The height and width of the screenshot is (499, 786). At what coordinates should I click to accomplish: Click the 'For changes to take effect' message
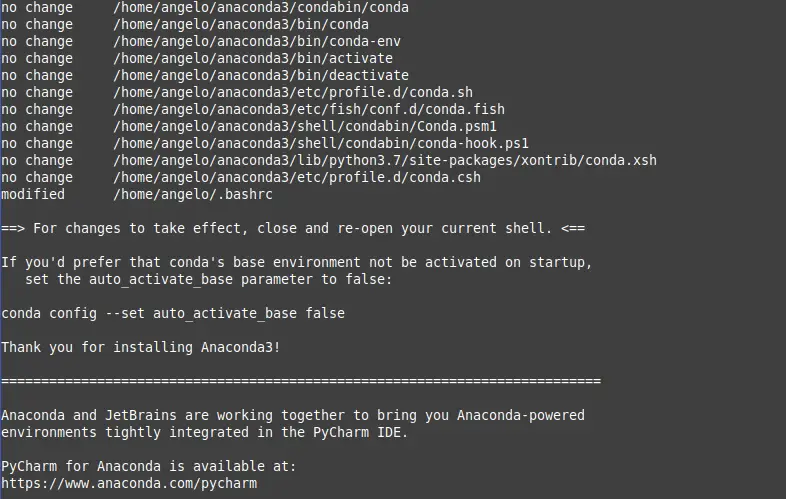tap(293, 229)
